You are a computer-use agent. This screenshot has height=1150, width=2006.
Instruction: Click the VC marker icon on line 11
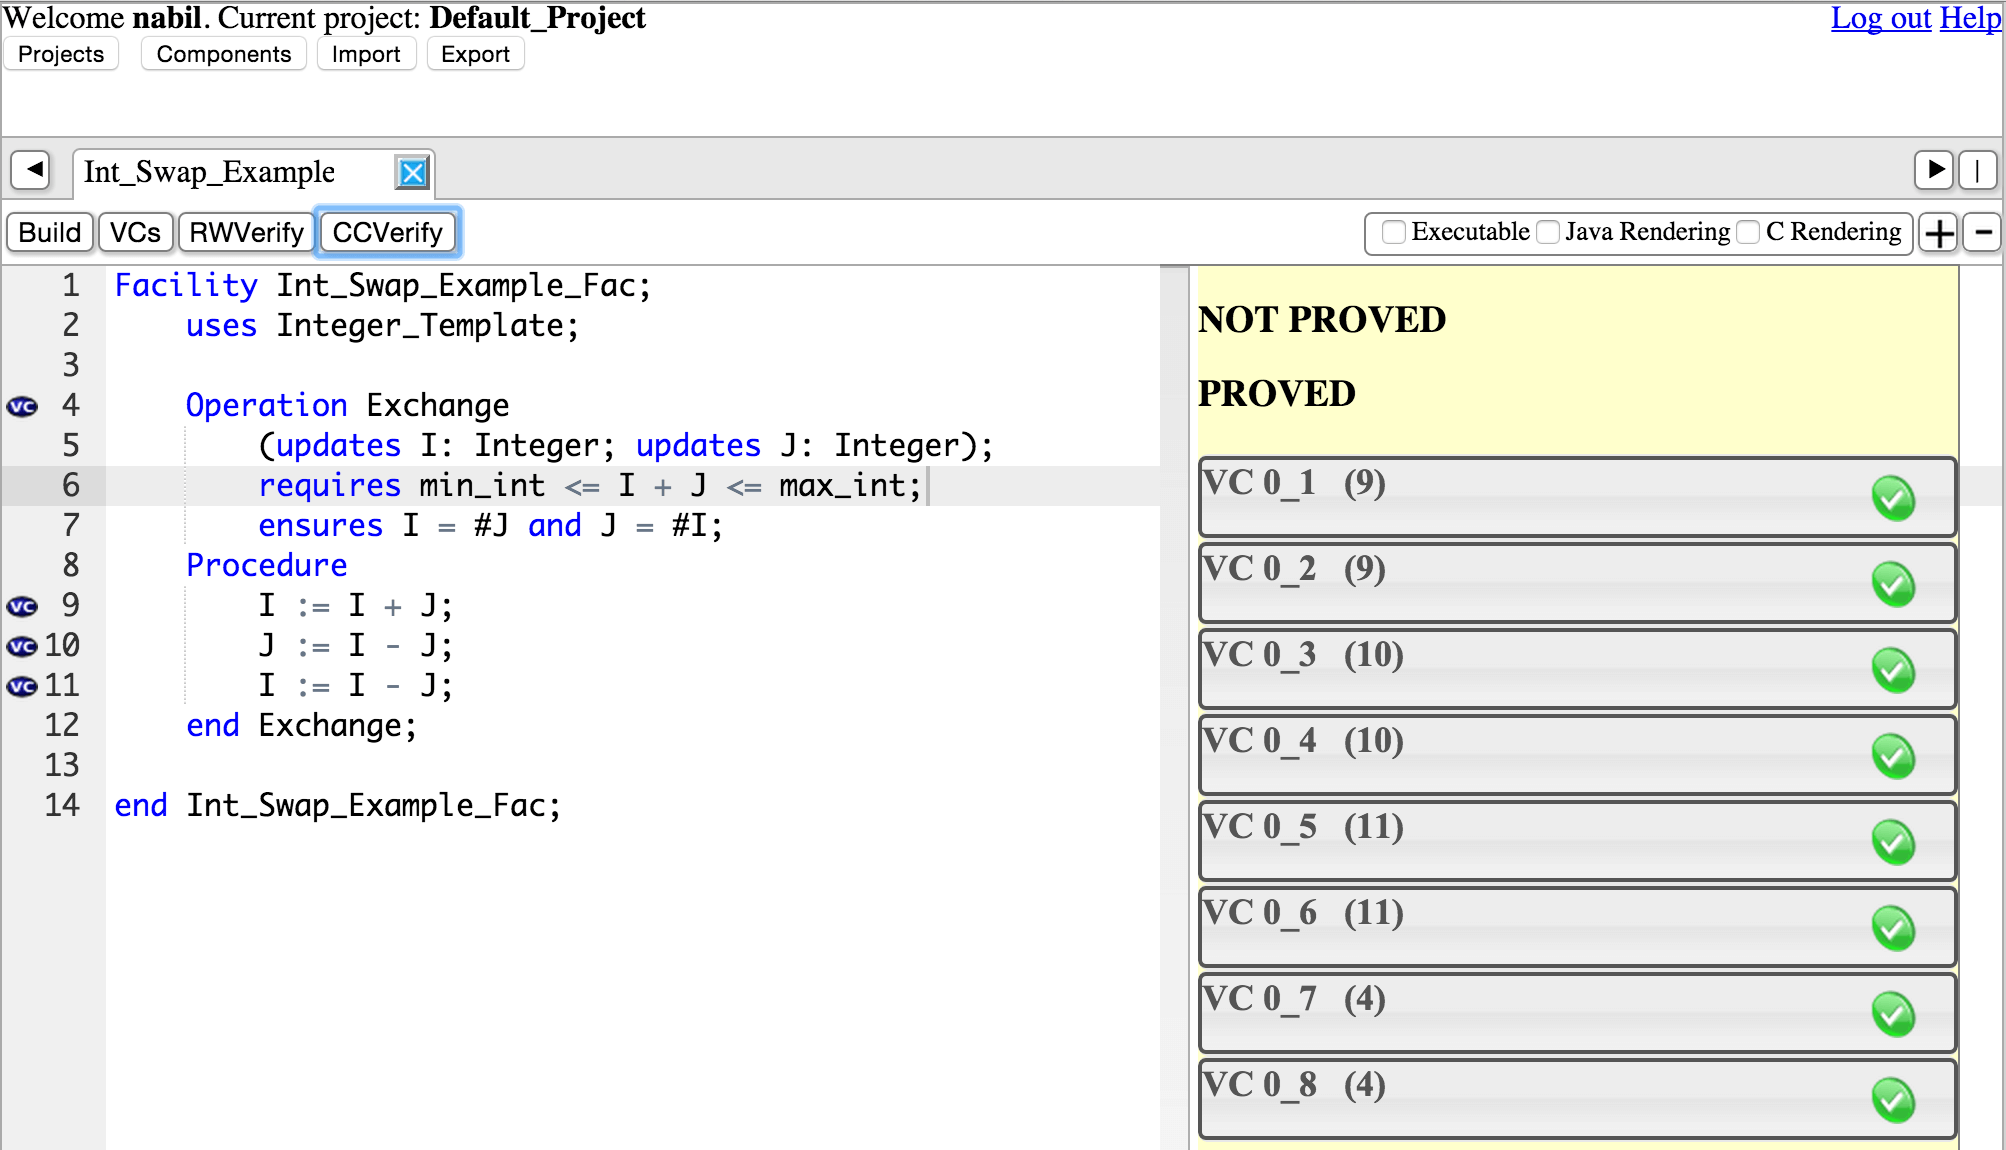coord(22,686)
